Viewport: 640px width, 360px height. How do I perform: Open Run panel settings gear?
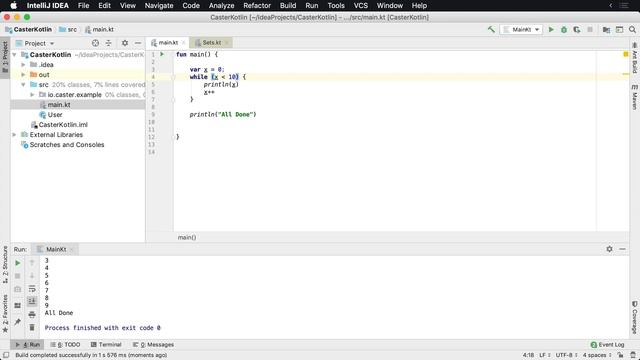coord(609,249)
